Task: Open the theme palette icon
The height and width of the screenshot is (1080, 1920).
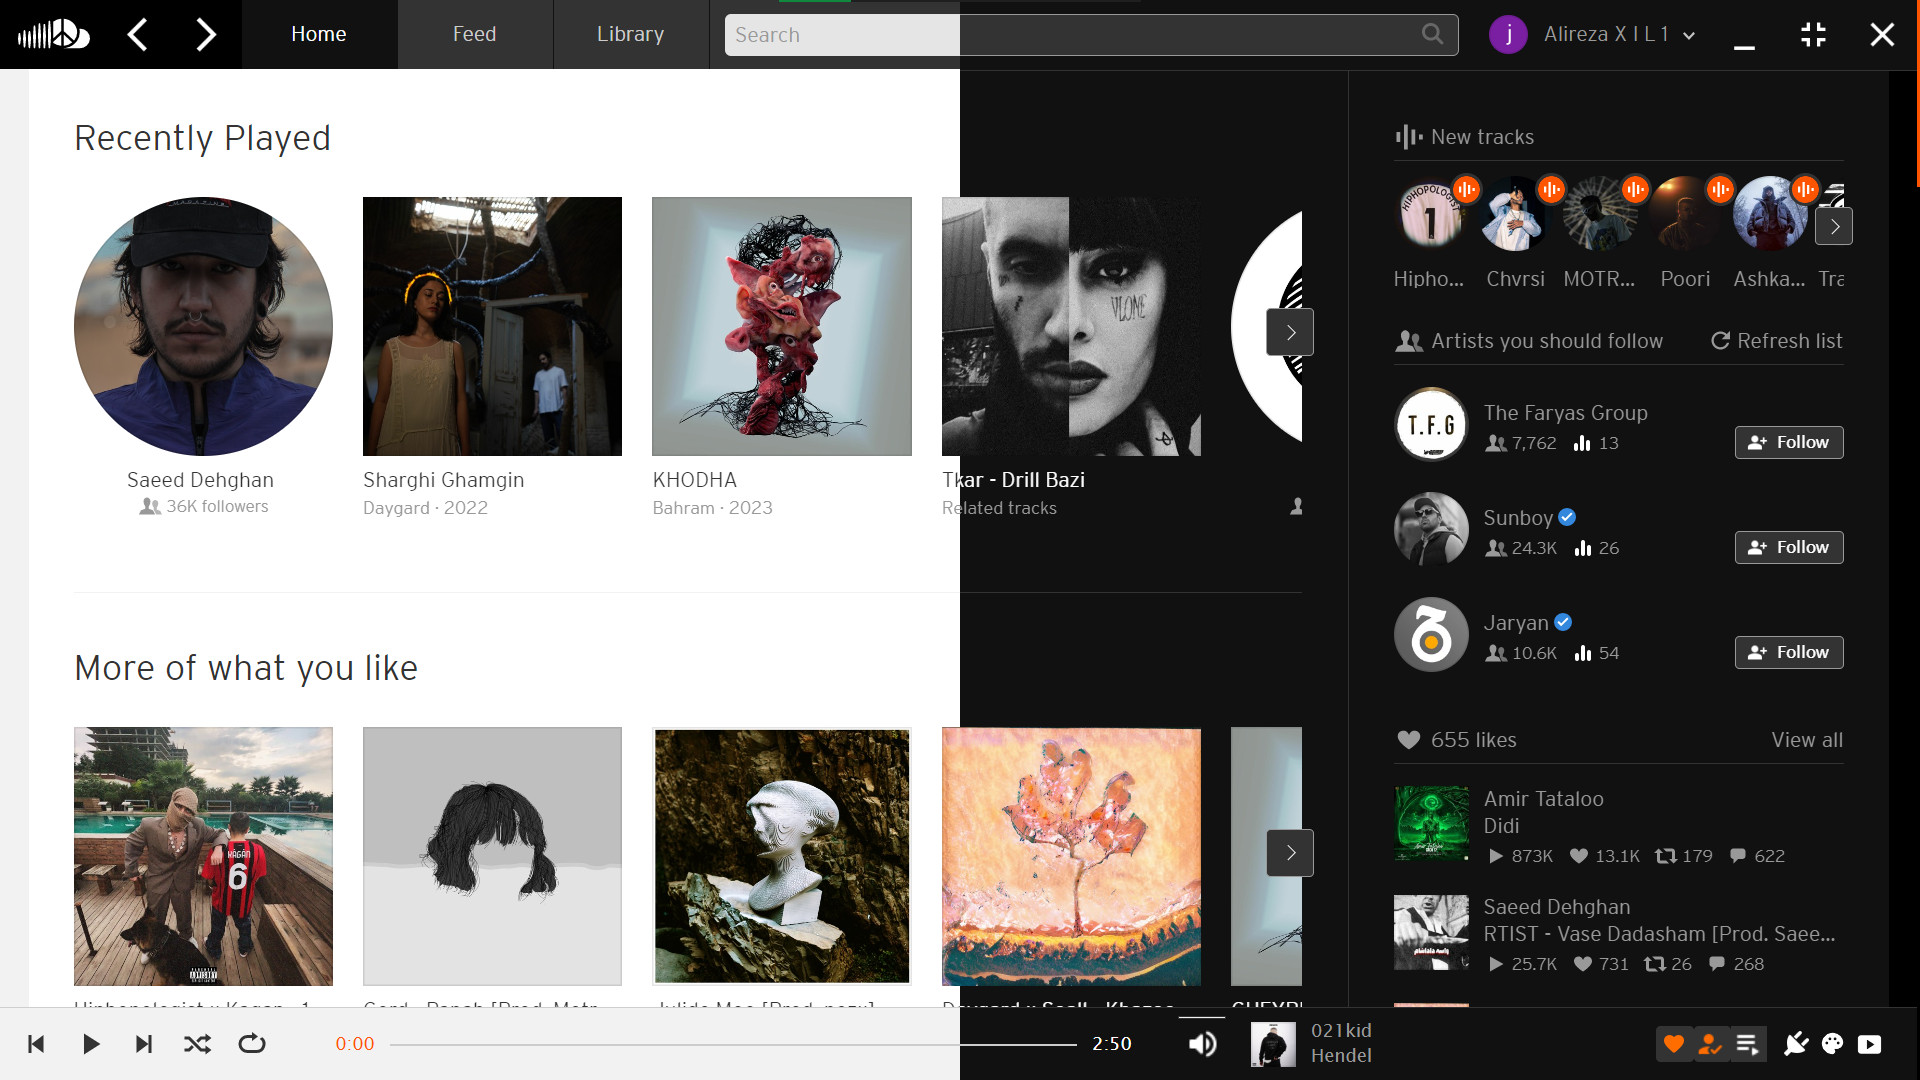Action: [x=1832, y=1044]
